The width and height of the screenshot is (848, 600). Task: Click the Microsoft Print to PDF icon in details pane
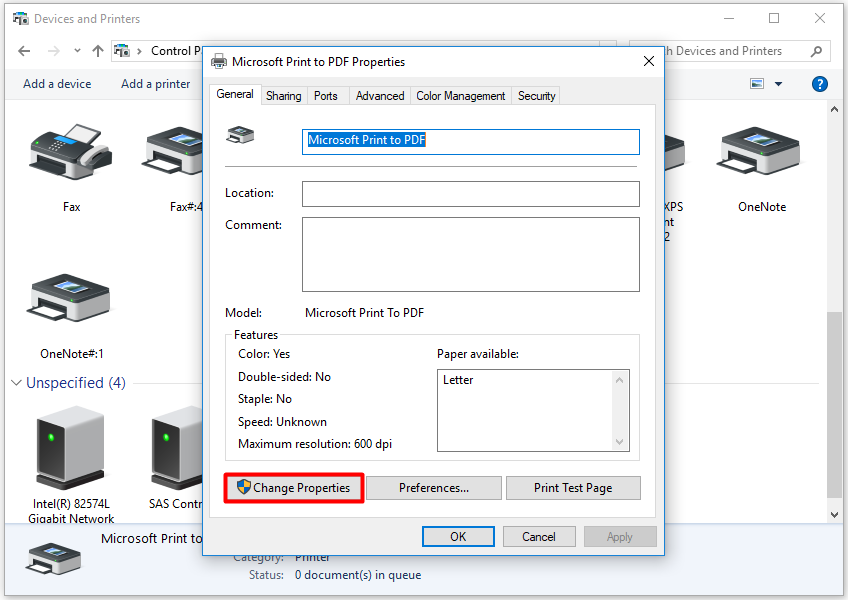coord(53,559)
